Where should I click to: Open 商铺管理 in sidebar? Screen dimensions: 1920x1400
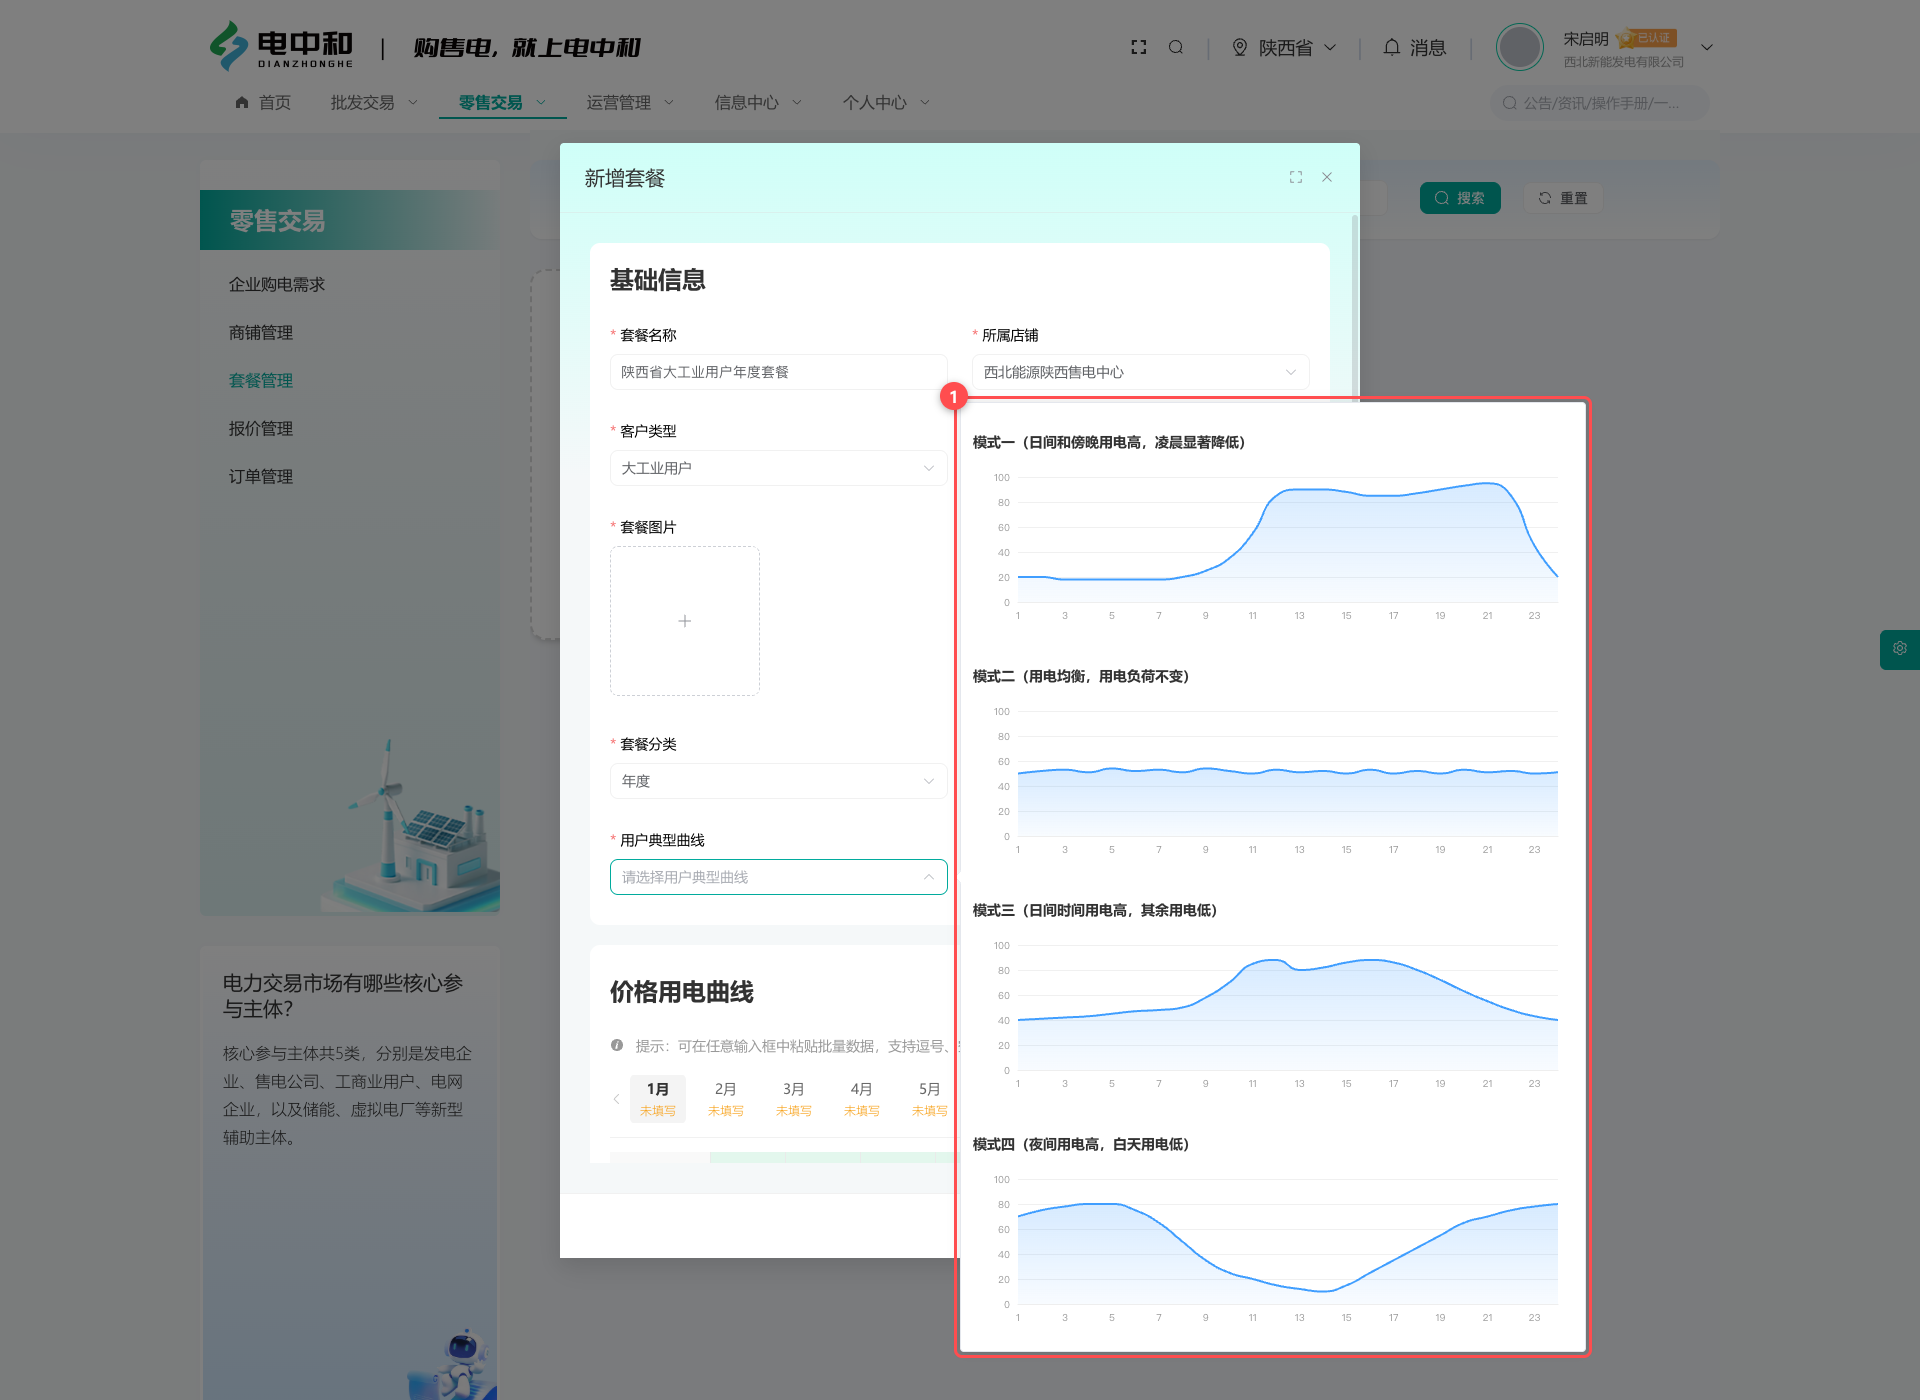point(261,332)
